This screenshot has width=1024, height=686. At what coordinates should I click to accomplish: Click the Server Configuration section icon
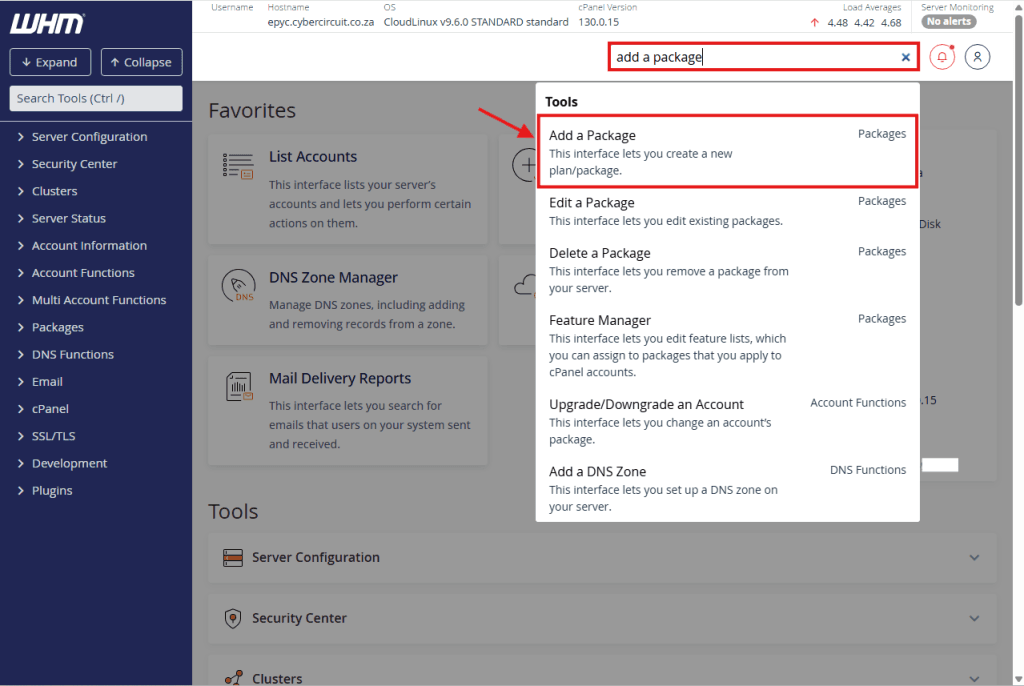[x=233, y=557]
